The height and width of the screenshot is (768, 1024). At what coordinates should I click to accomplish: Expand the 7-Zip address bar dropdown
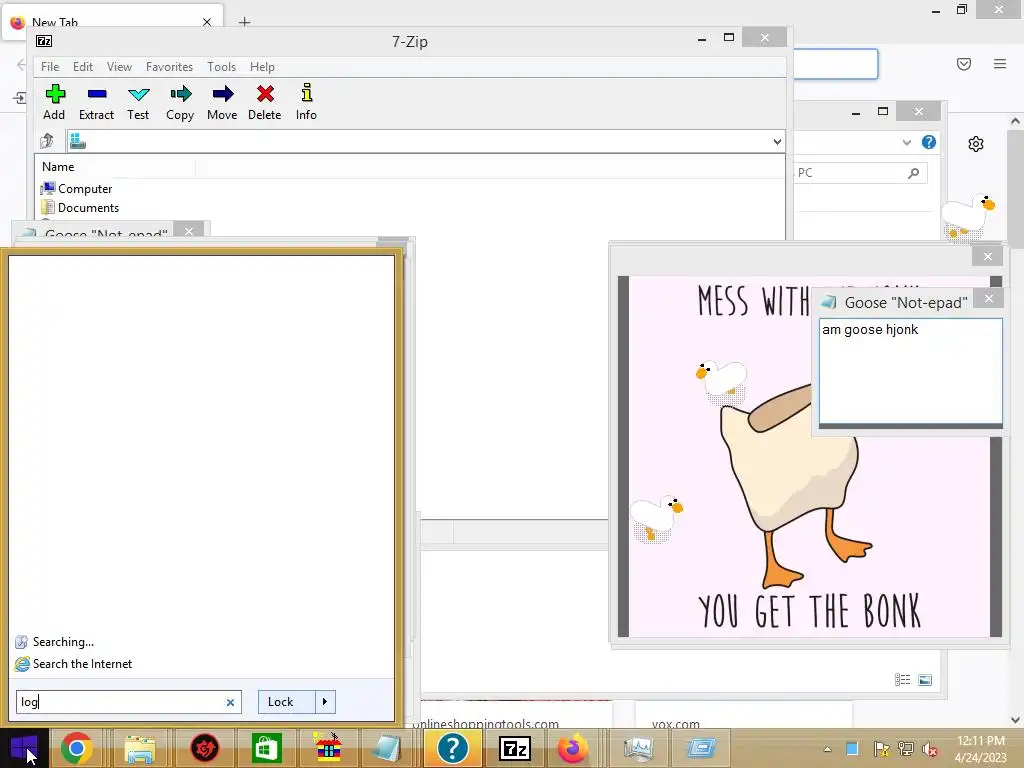point(777,142)
